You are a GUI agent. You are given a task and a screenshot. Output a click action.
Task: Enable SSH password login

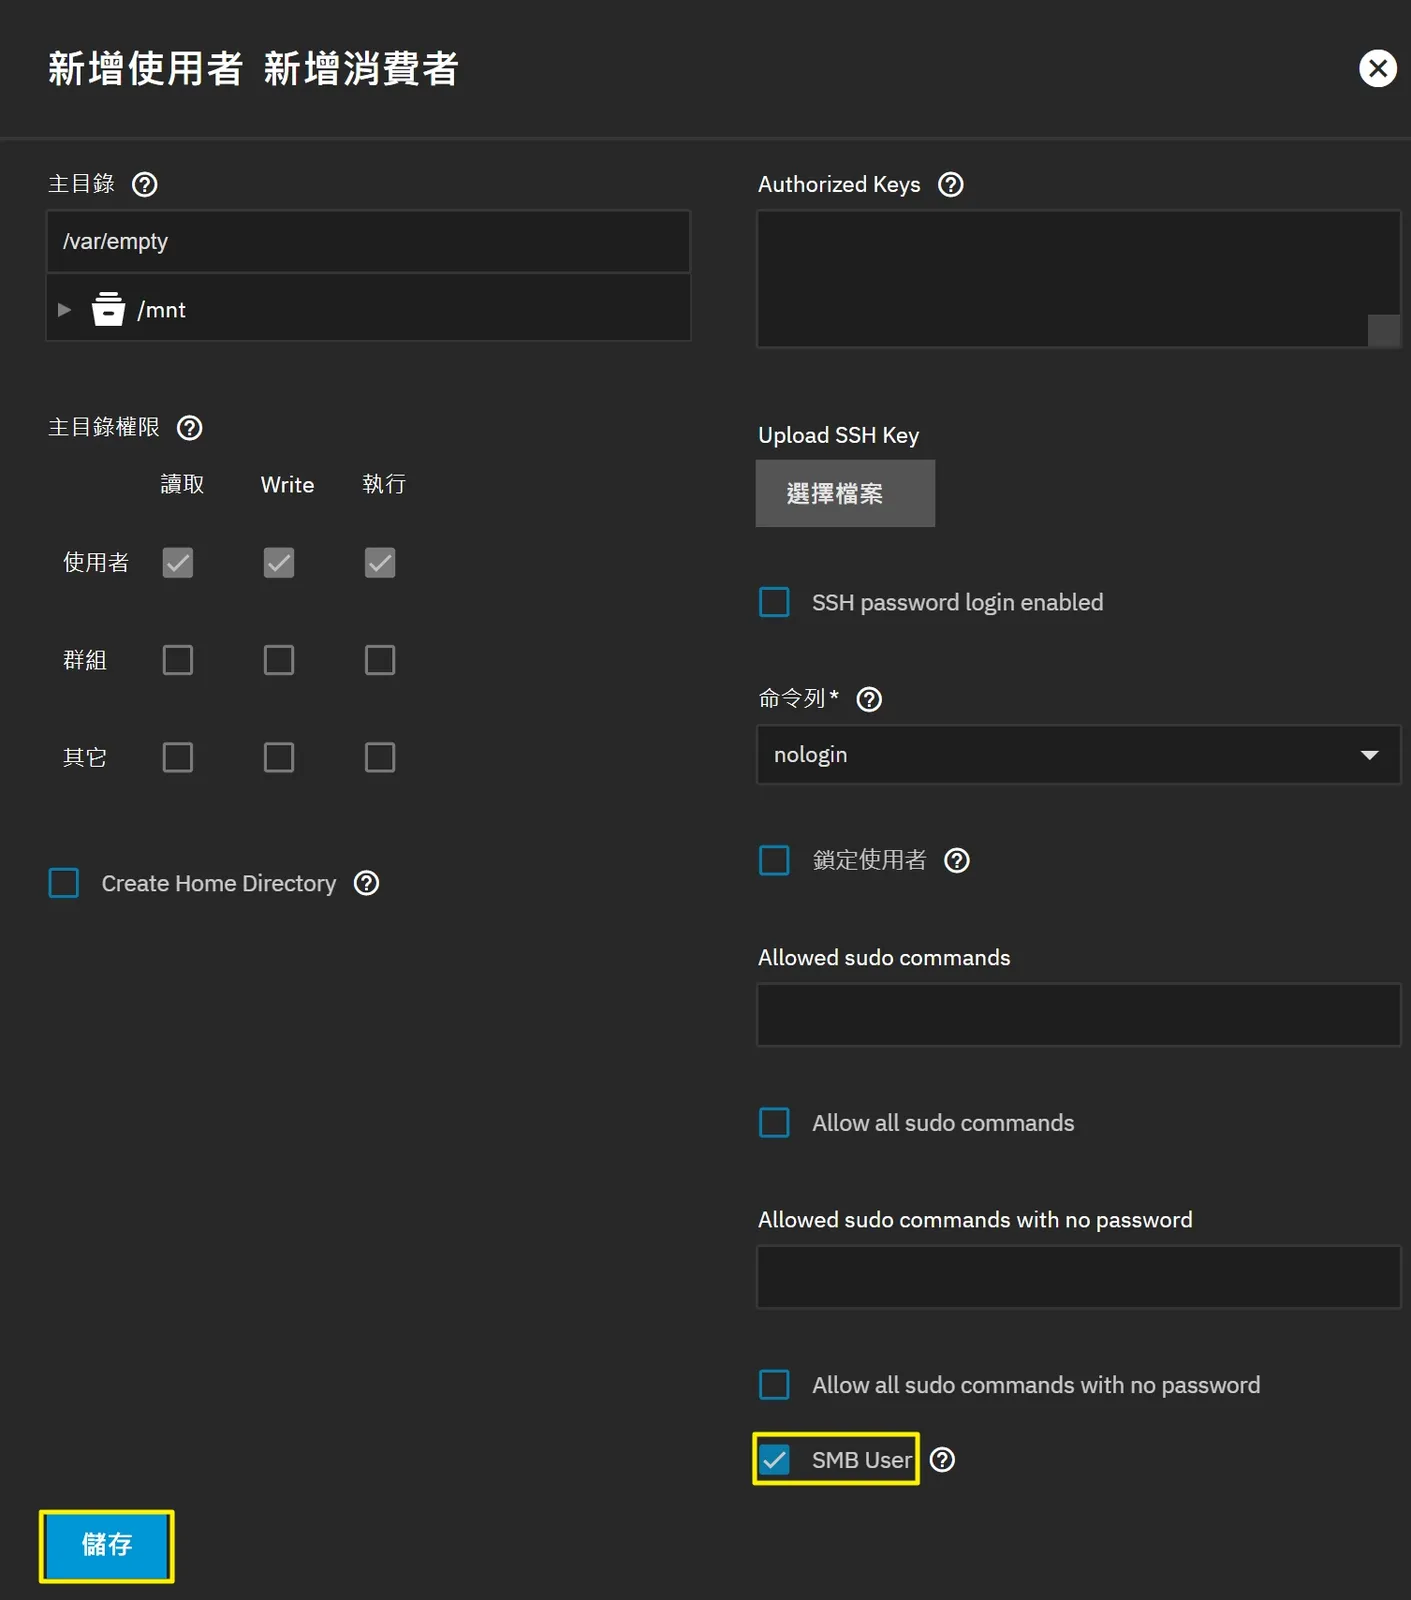coord(774,602)
